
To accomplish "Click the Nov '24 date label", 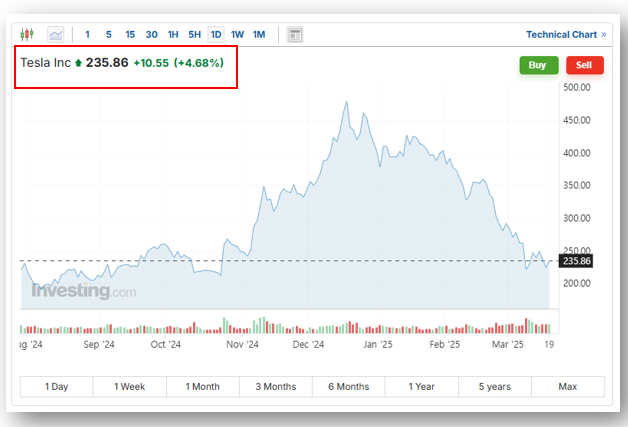I will [242, 344].
